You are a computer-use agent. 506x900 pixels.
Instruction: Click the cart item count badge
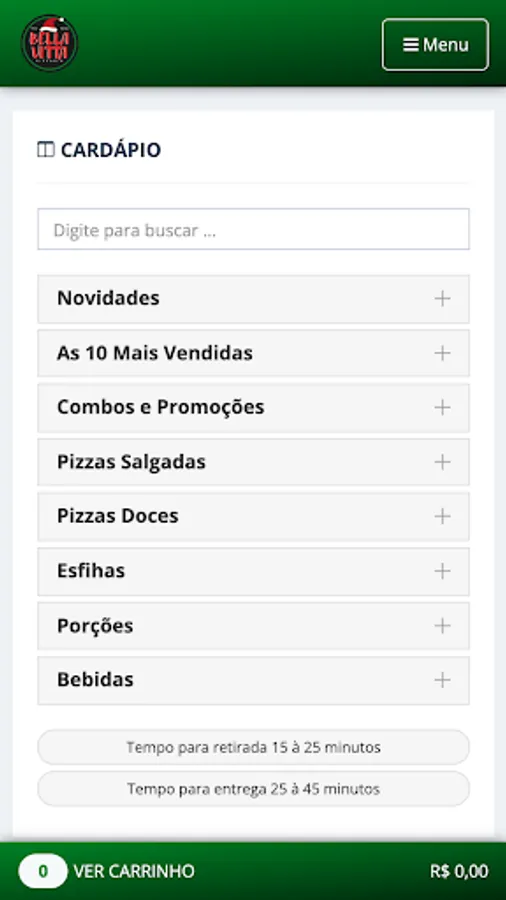tap(43, 871)
